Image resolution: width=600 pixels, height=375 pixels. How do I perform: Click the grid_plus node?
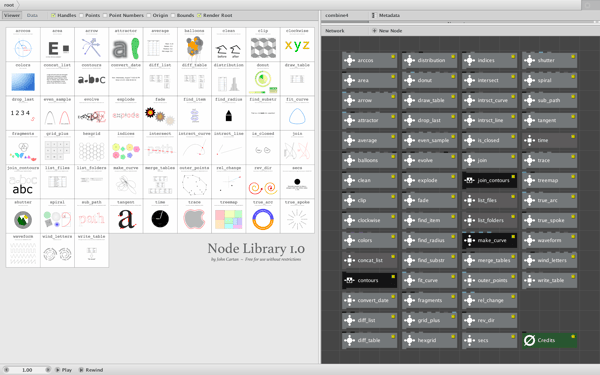429,320
